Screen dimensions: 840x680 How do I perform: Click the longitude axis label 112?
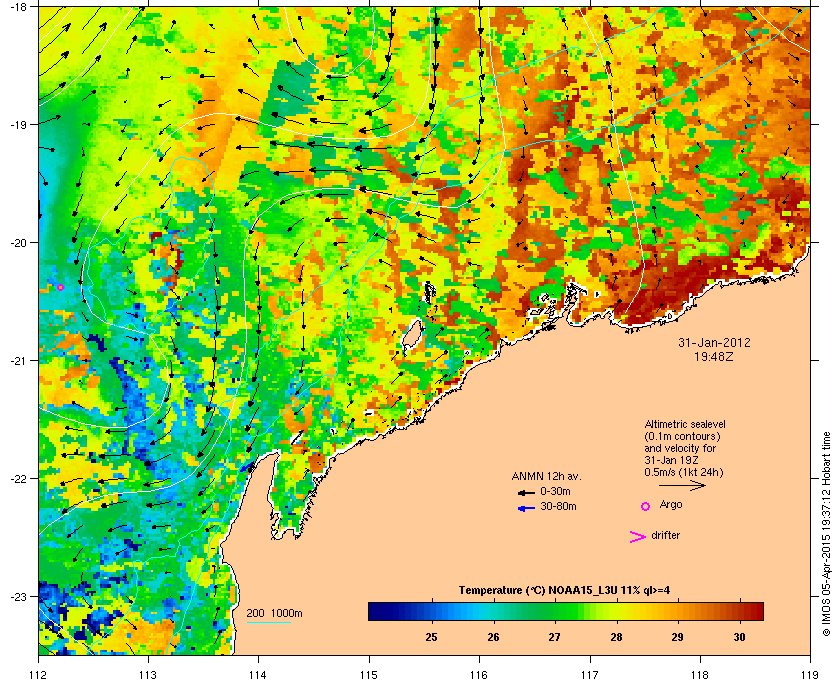[39, 674]
